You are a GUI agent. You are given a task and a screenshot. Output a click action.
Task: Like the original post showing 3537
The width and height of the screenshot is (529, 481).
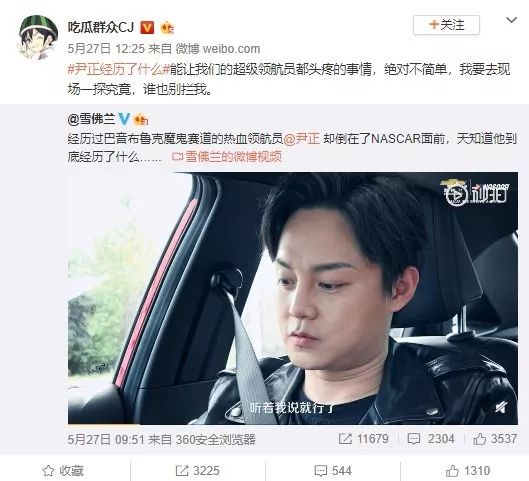click(495, 439)
